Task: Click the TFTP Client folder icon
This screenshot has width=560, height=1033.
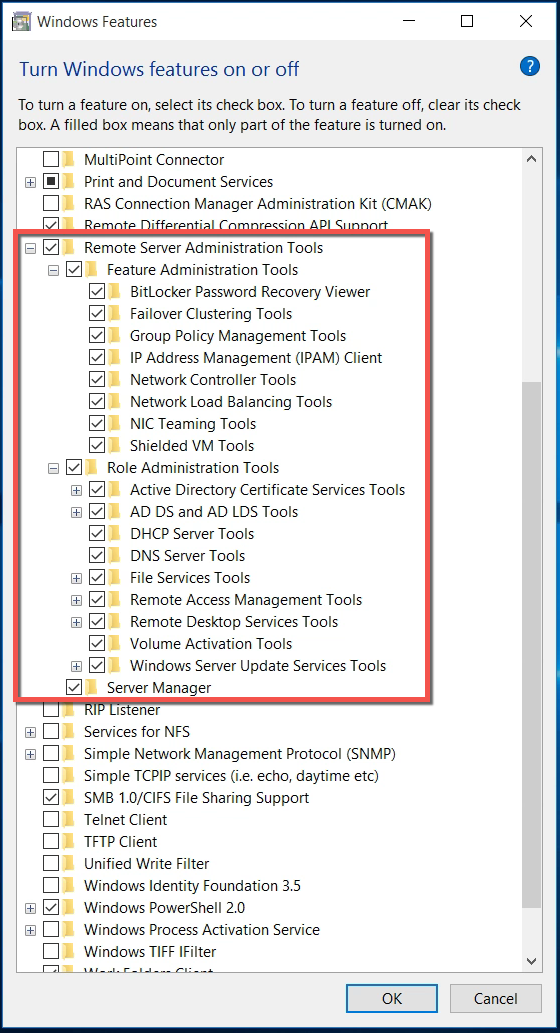Action: click(69, 841)
